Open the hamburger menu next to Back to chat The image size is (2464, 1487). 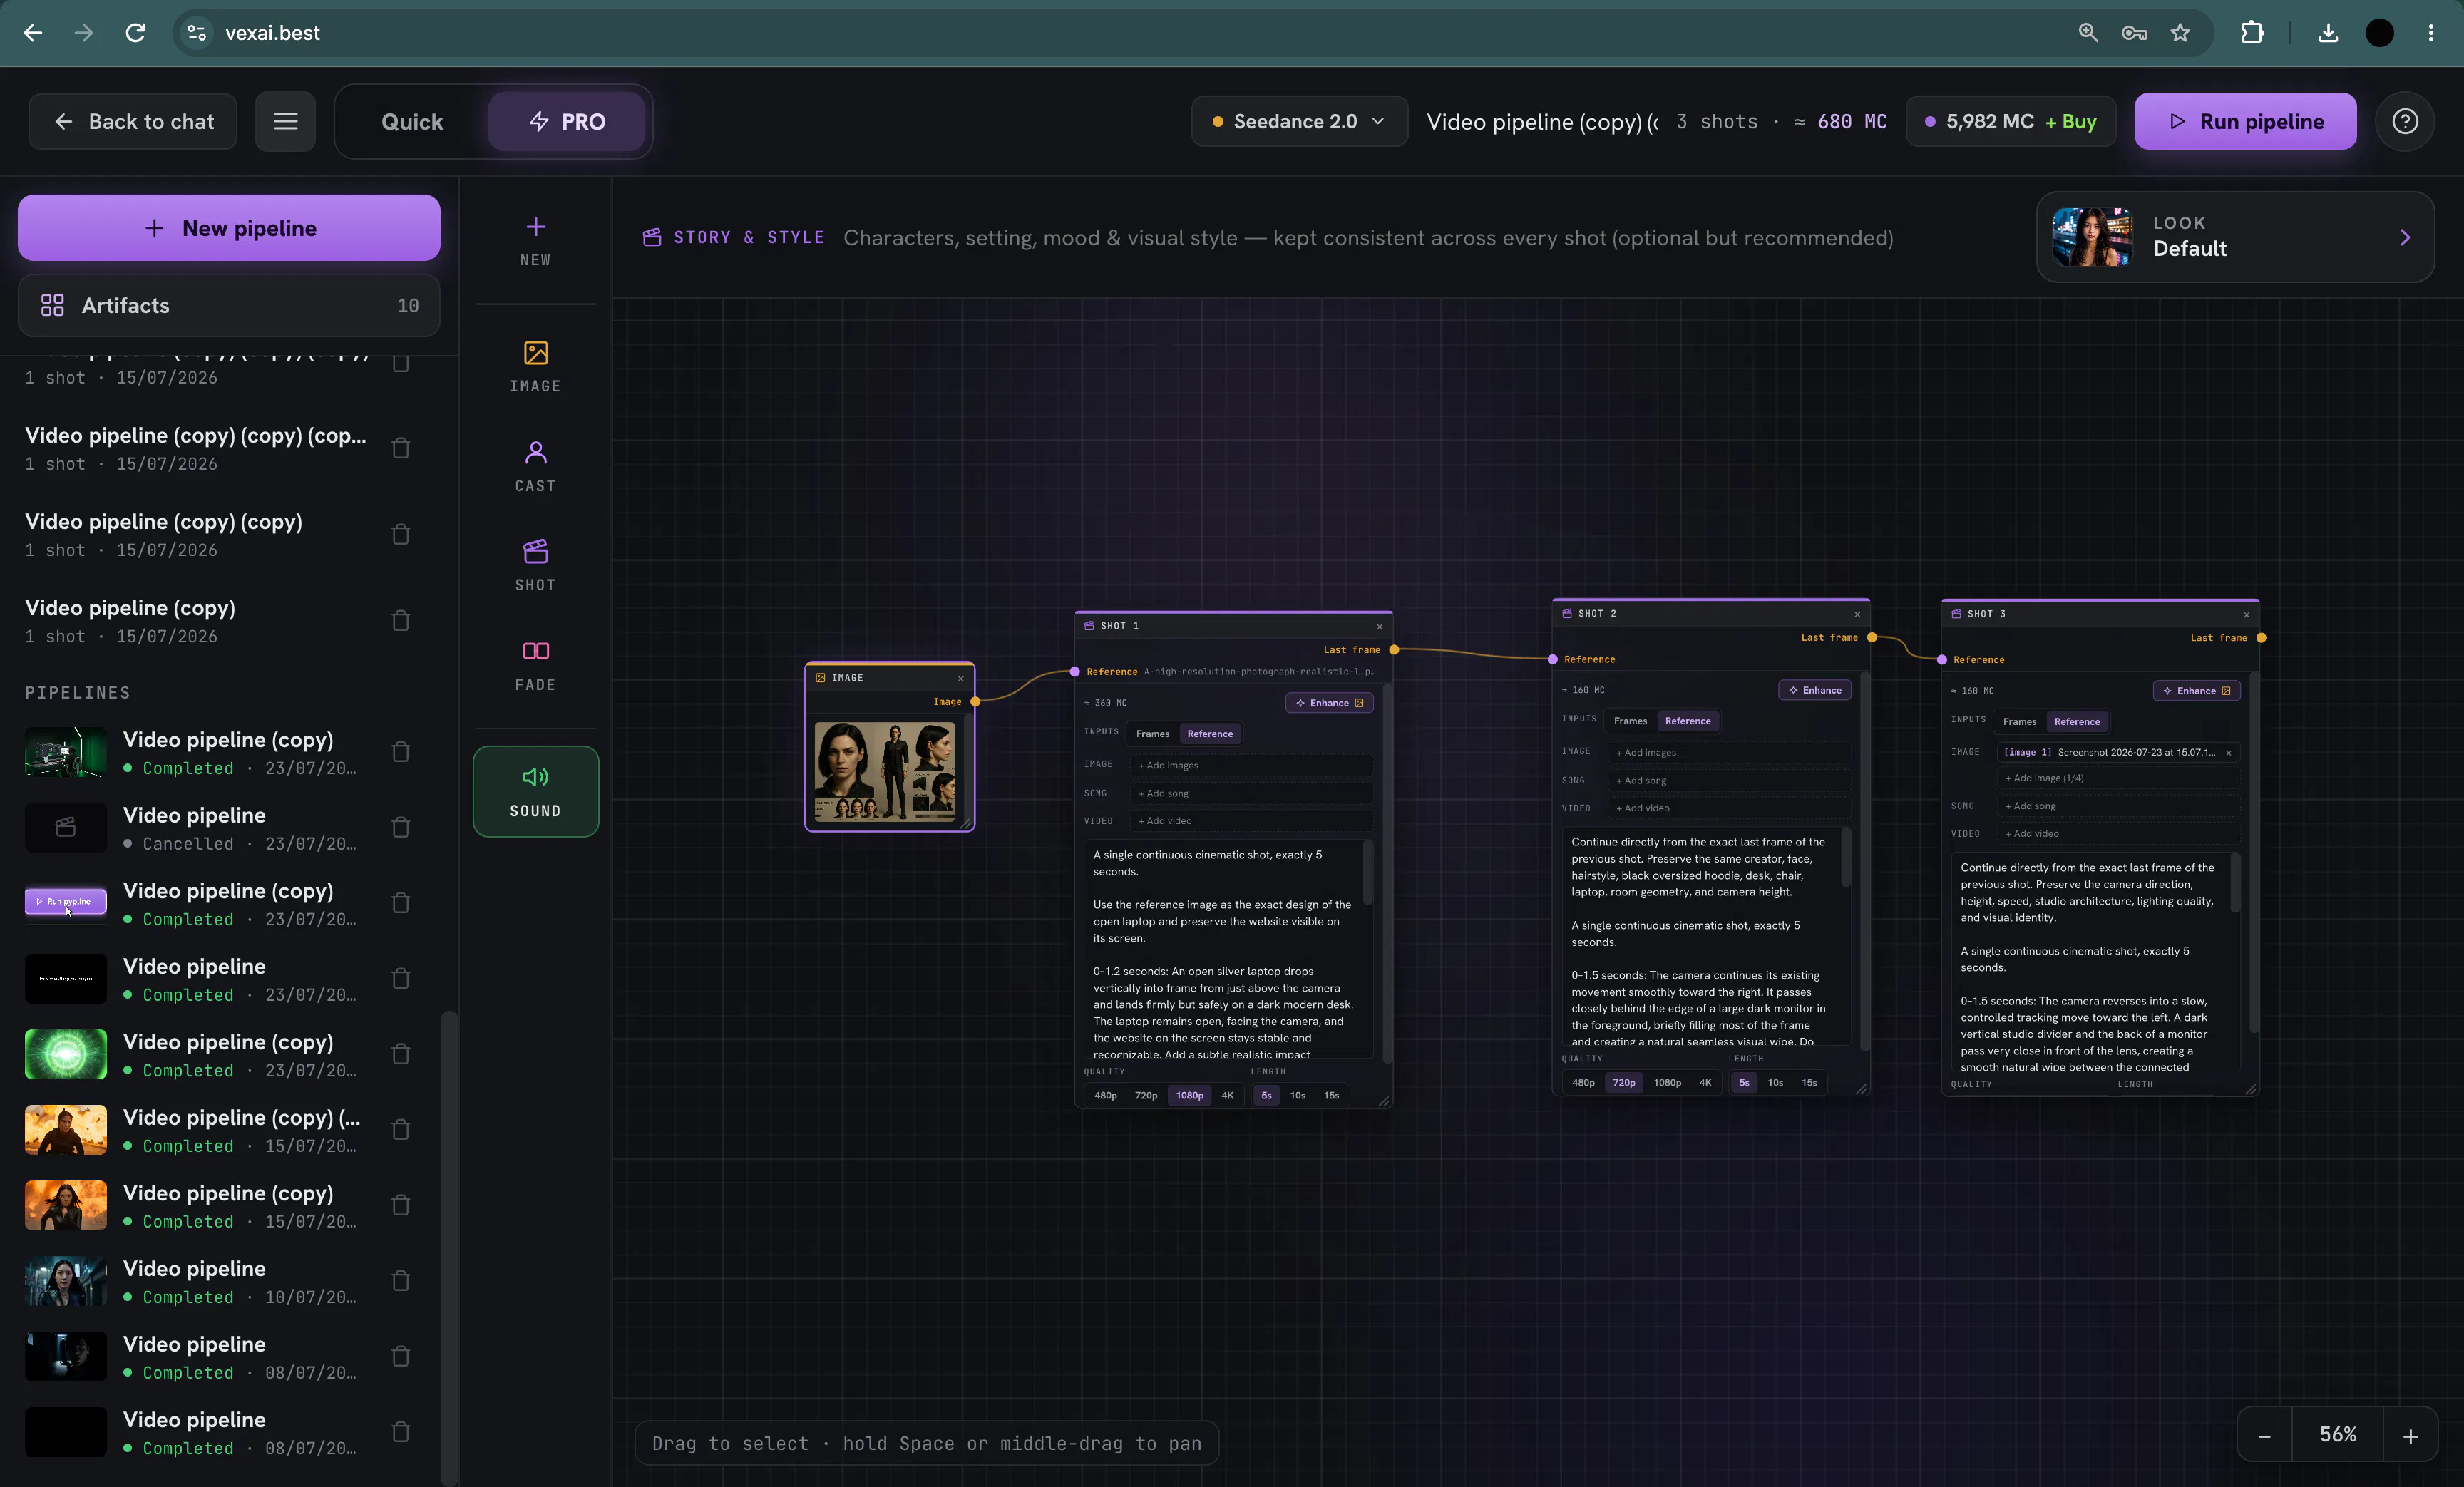(x=285, y=122)
